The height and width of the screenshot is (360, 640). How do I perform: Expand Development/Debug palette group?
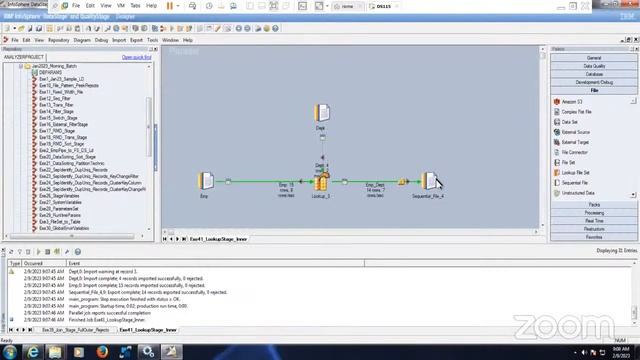pyautogui.click(x=594, y=82)
